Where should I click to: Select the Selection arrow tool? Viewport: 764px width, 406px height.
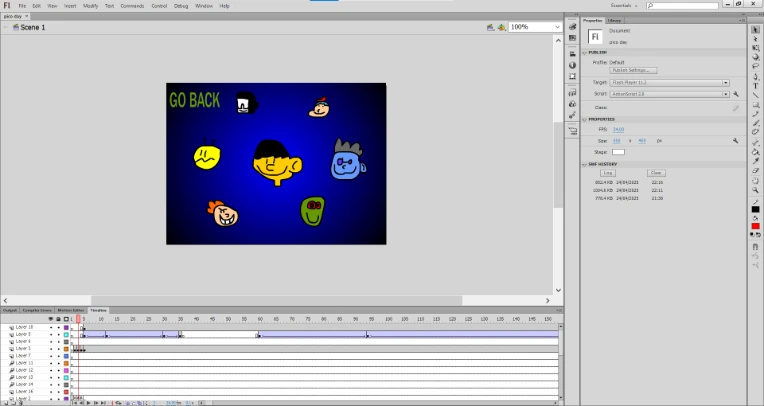(756, 29)
